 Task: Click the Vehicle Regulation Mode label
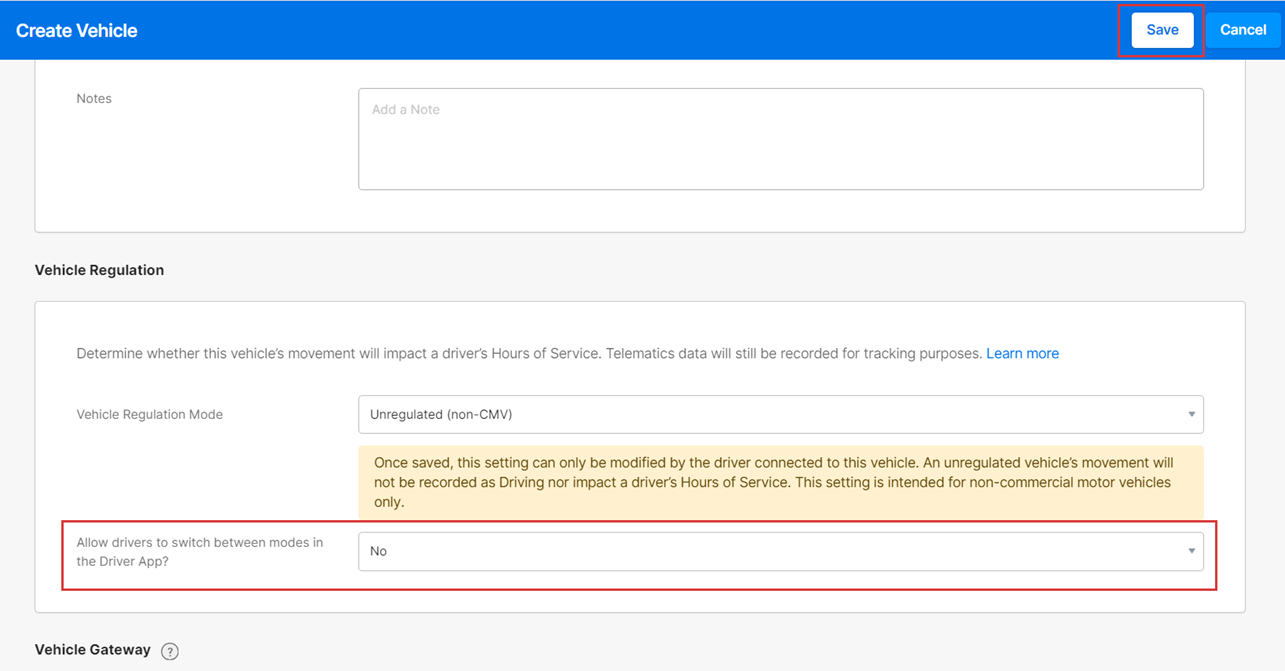150,414
